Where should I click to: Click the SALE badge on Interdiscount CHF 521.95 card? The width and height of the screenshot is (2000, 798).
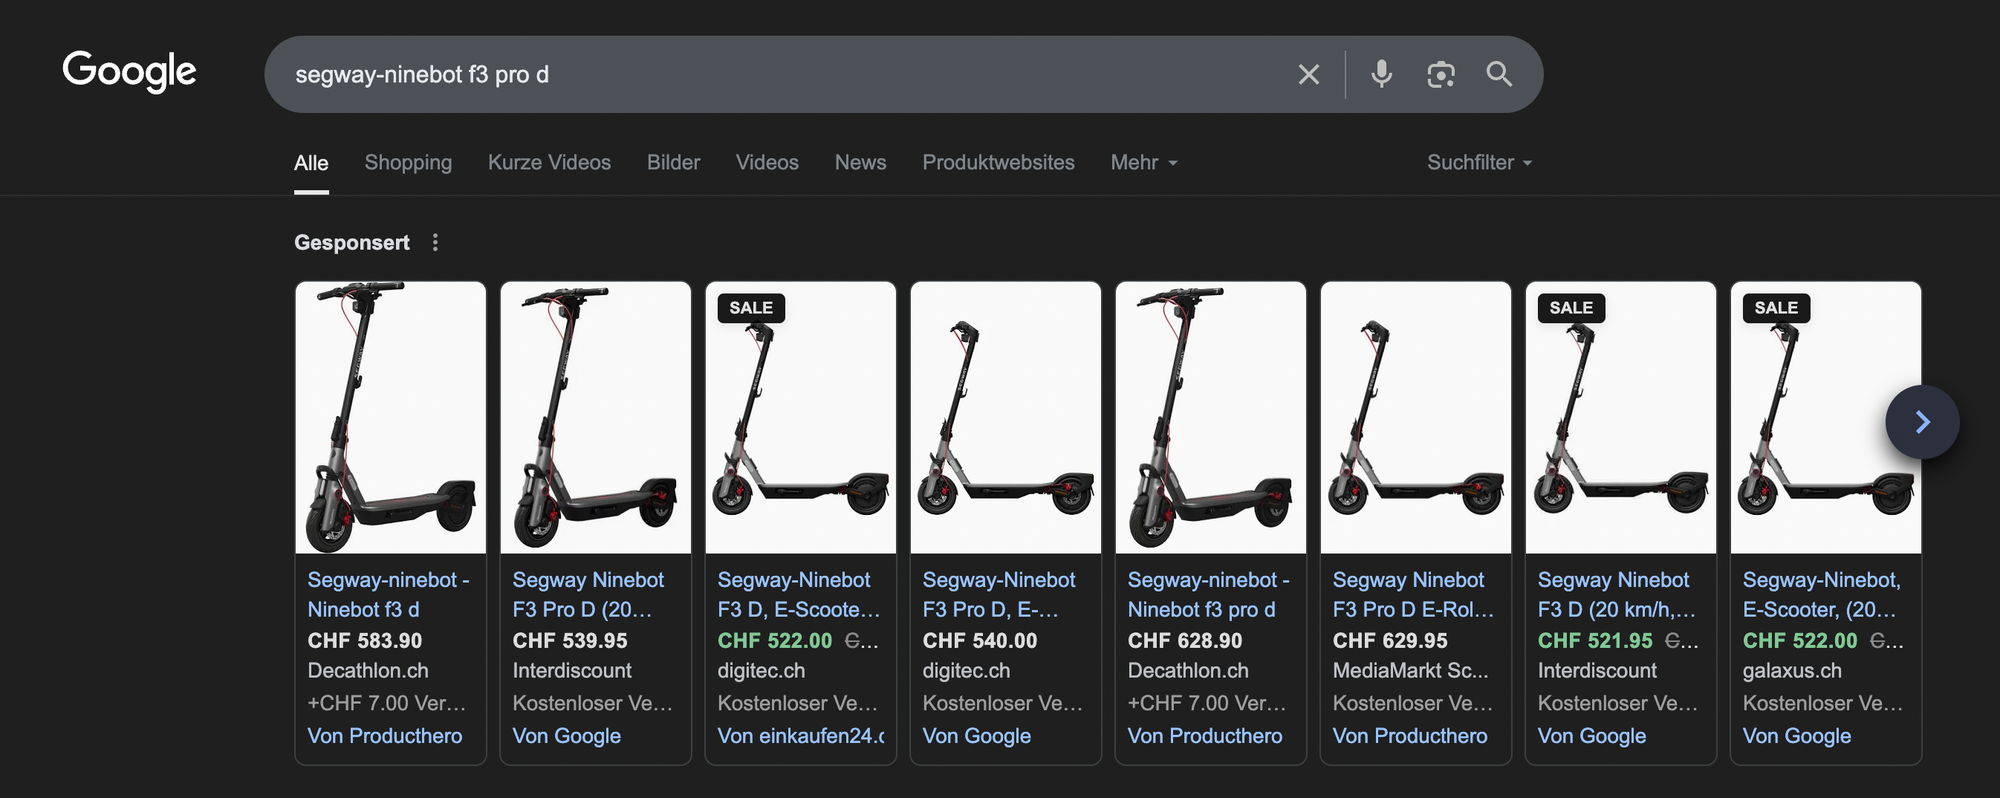(1571, 308)
